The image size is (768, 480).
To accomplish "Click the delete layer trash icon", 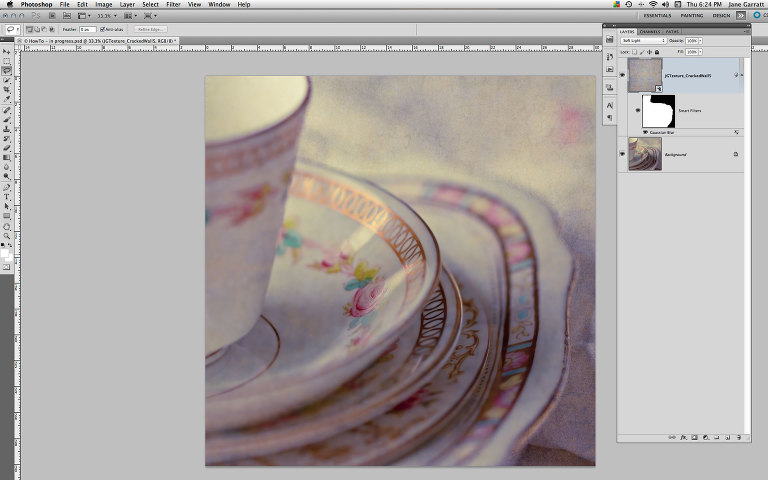I will [x=739, y=437].
